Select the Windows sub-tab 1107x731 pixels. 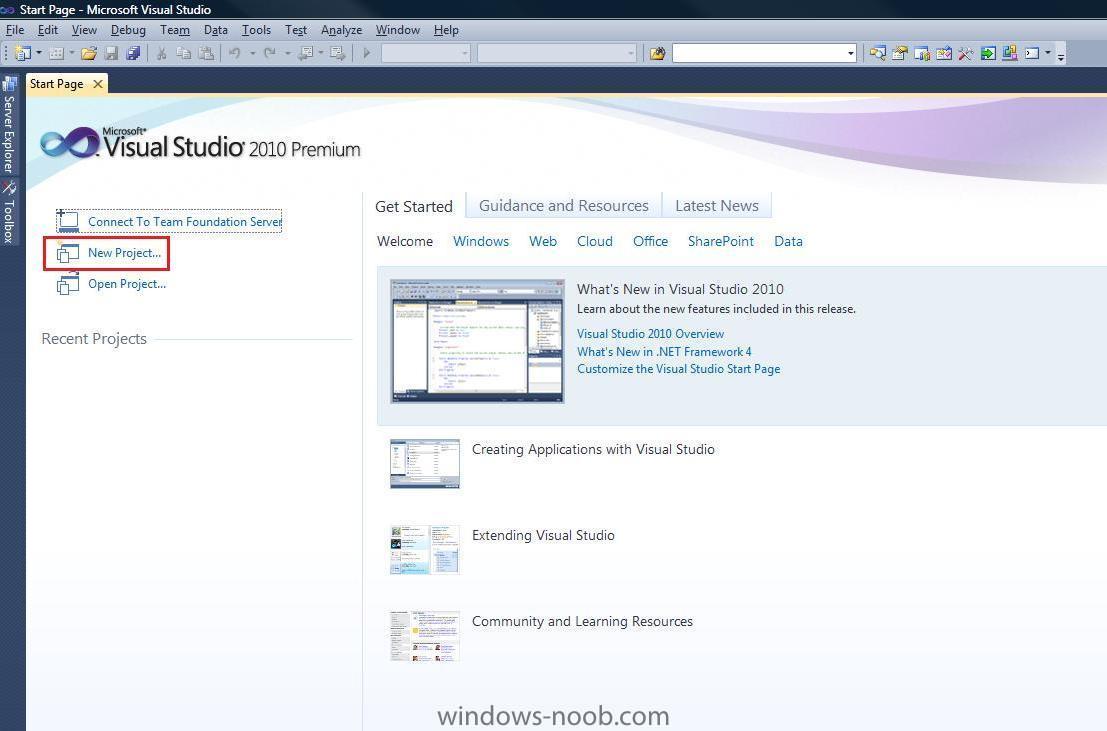(481, 242)
